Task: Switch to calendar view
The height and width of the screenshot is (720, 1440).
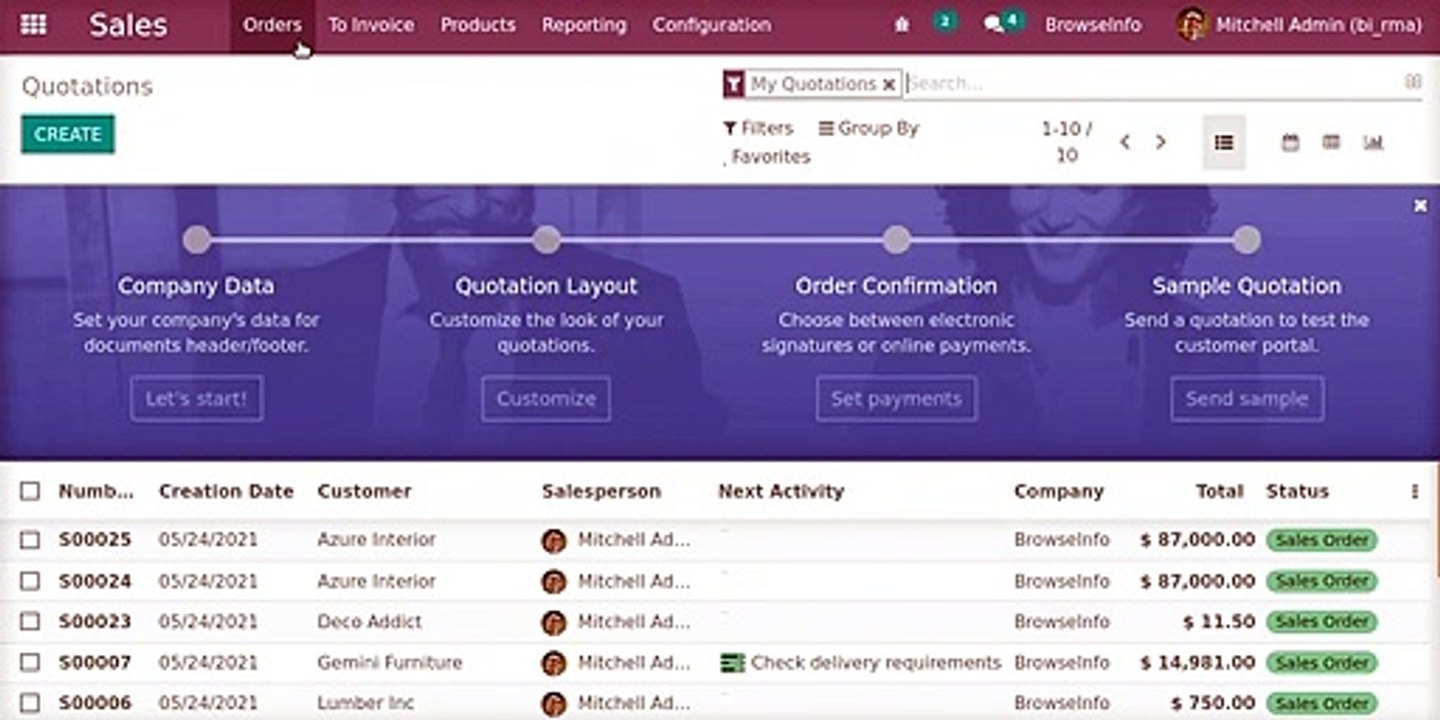Action: coord(1290,142)
